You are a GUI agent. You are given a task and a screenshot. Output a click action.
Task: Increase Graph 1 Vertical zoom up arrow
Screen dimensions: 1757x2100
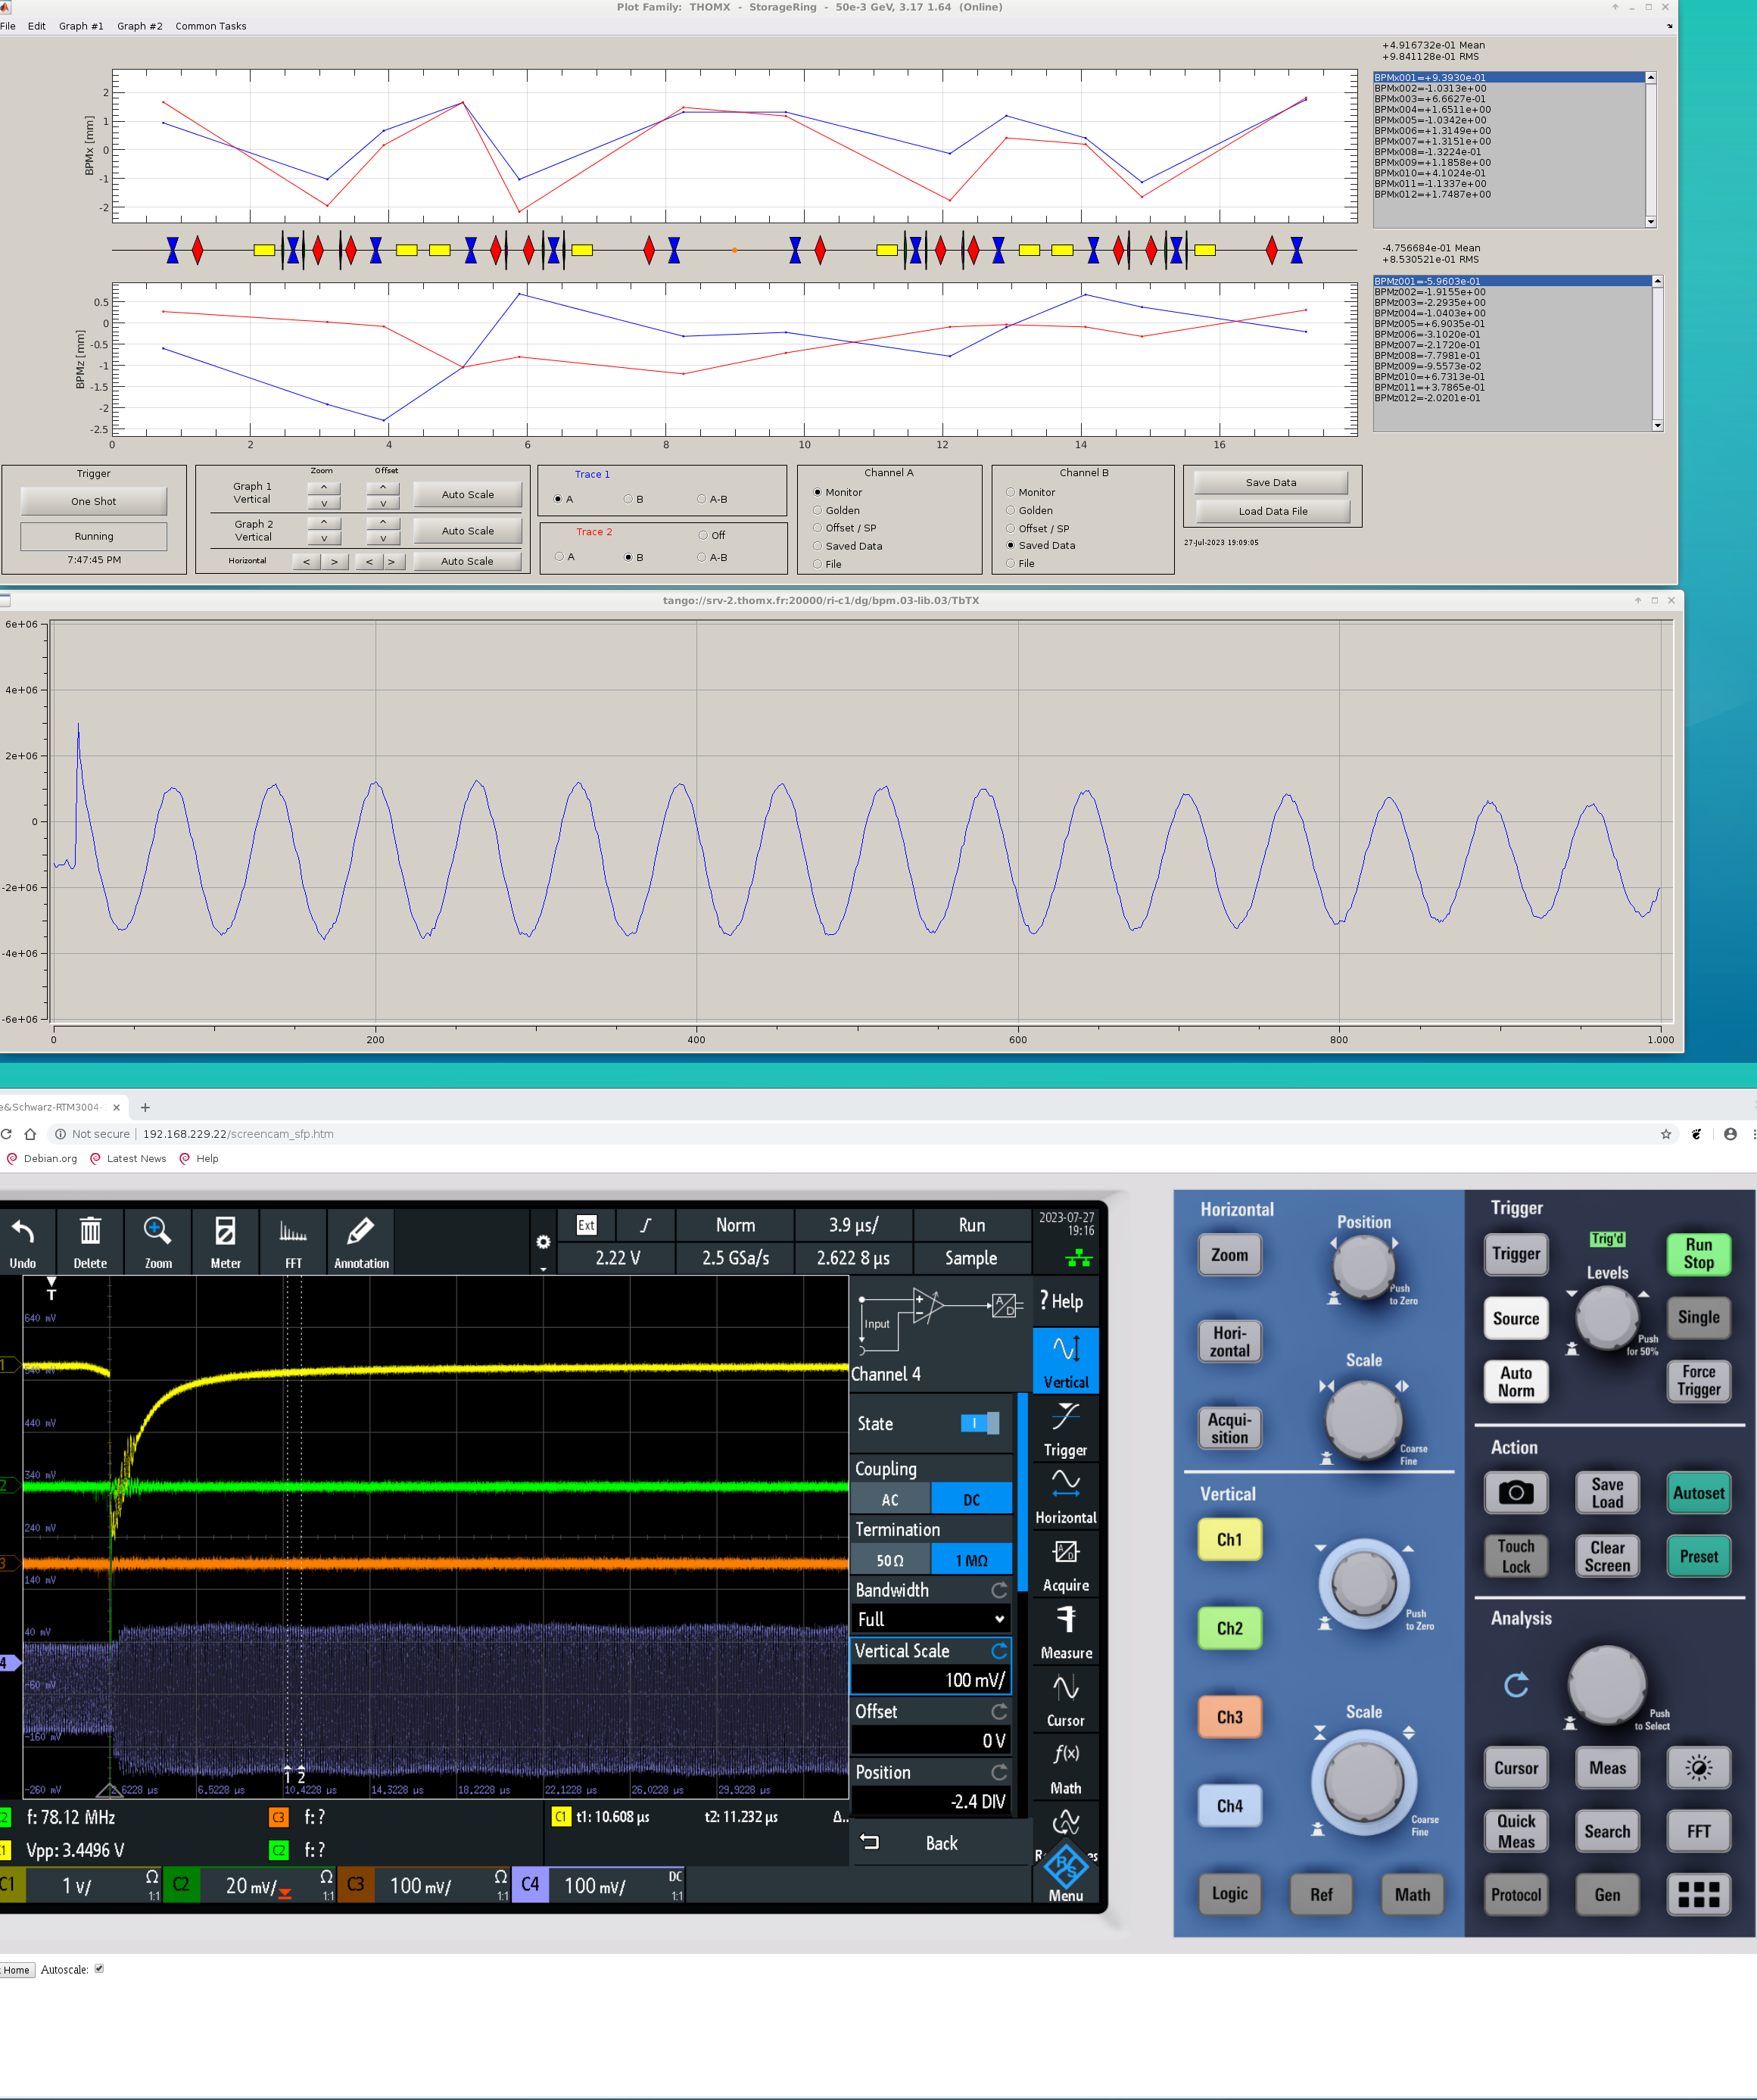point(324,488)
